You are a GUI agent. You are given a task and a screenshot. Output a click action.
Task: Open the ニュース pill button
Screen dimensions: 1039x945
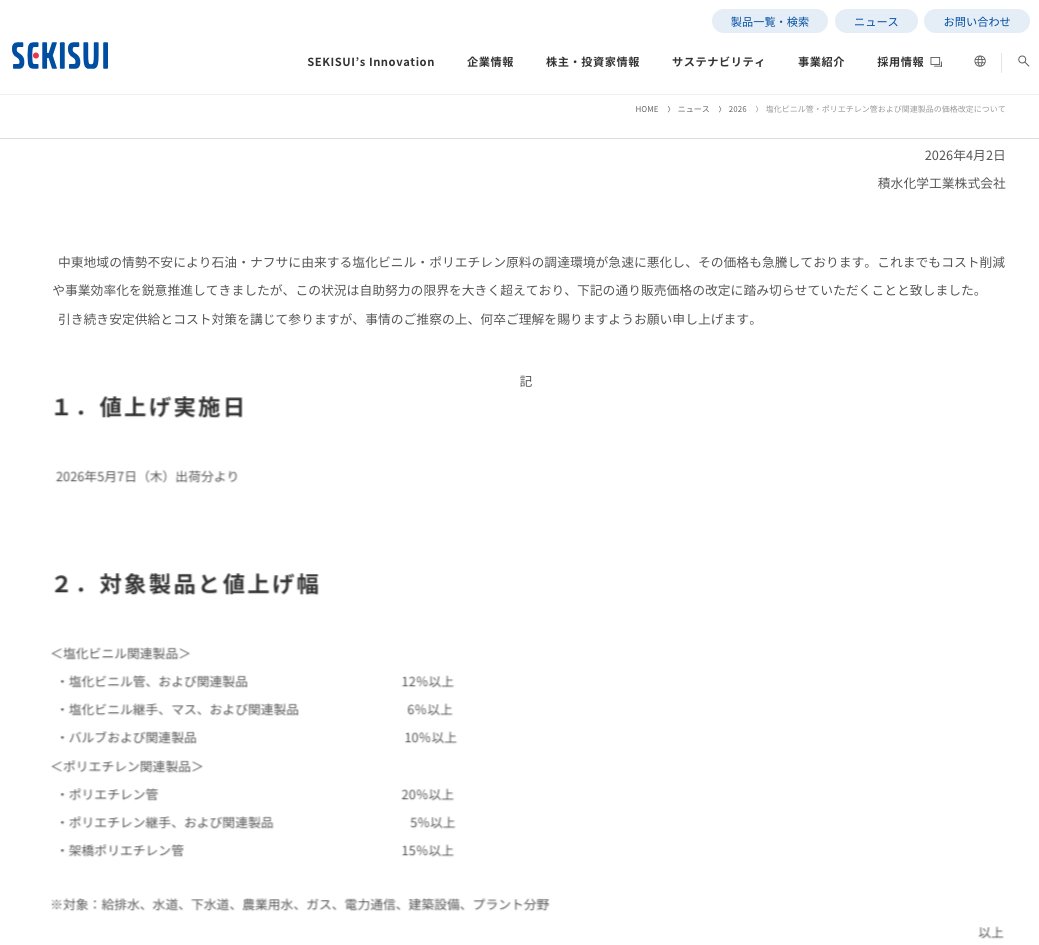[x=876, y=22]
